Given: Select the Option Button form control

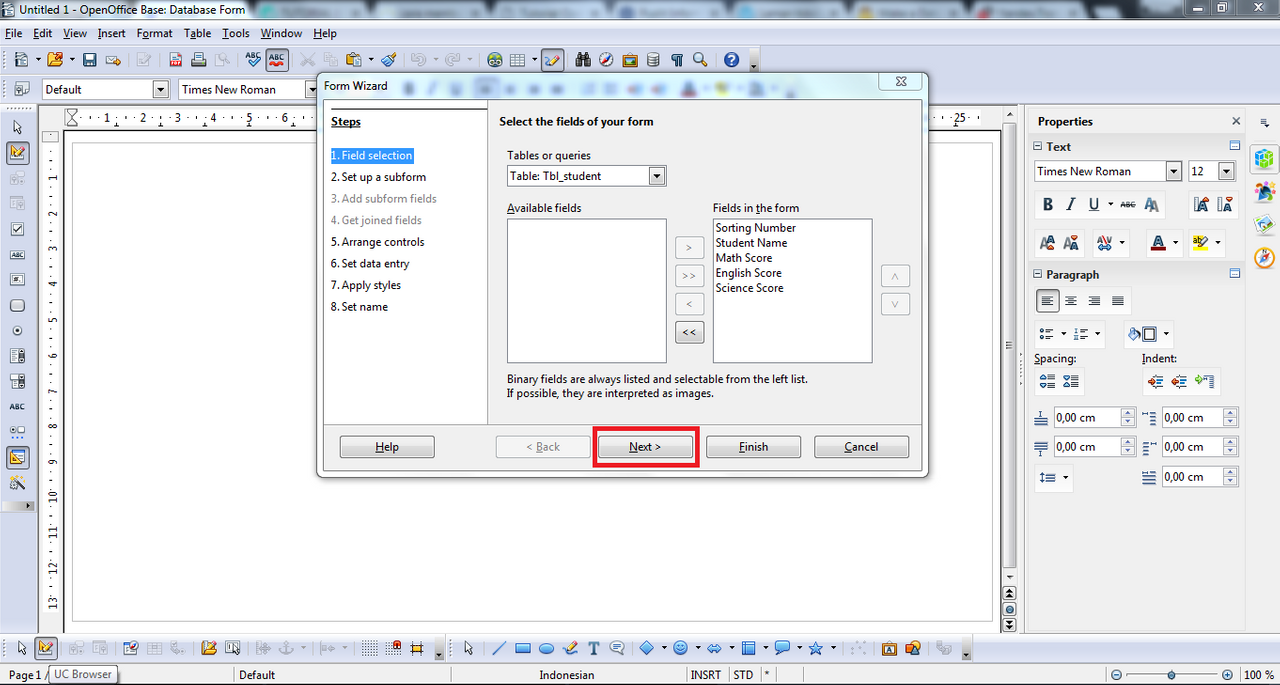Looking at the screenshot, I should (17, 331).
